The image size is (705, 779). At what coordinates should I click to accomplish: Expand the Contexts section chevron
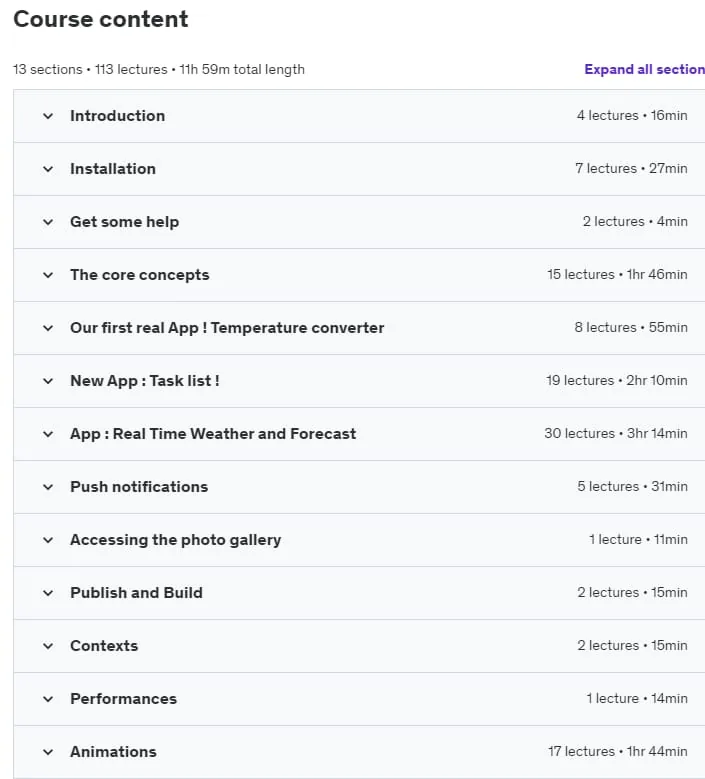point(48,646)
